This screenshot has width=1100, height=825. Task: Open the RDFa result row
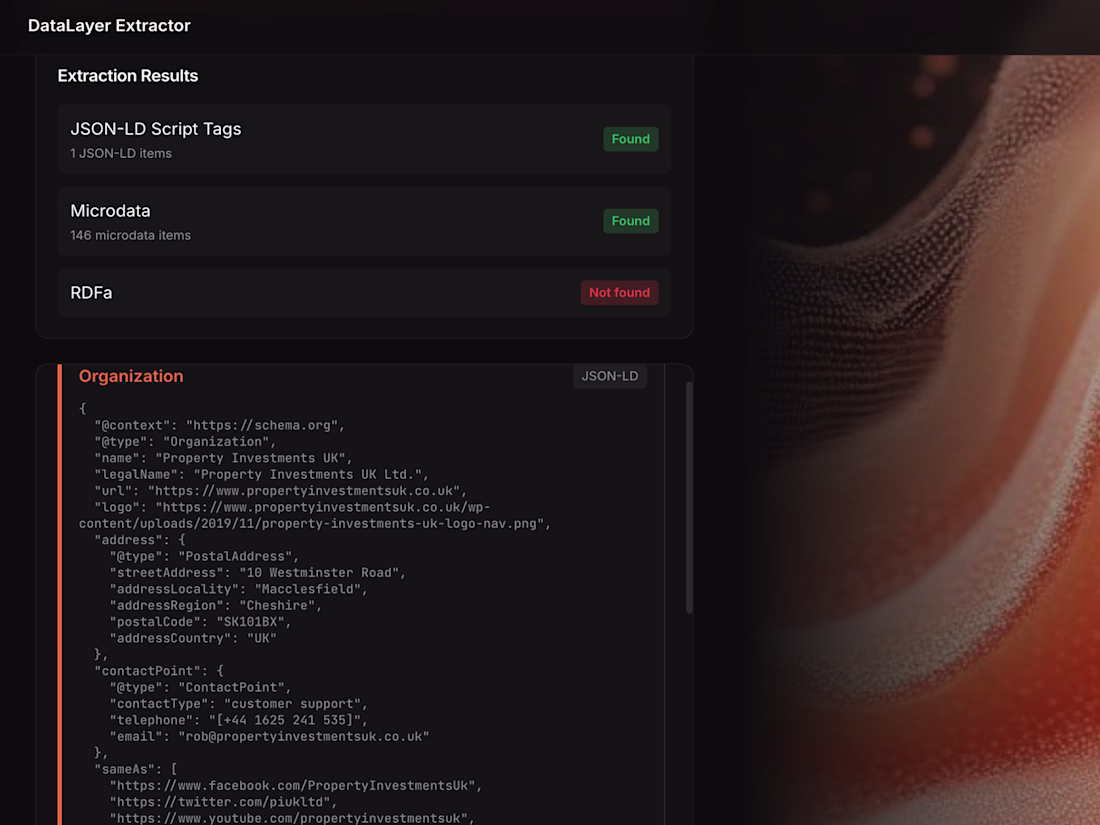tap(364, 293)
